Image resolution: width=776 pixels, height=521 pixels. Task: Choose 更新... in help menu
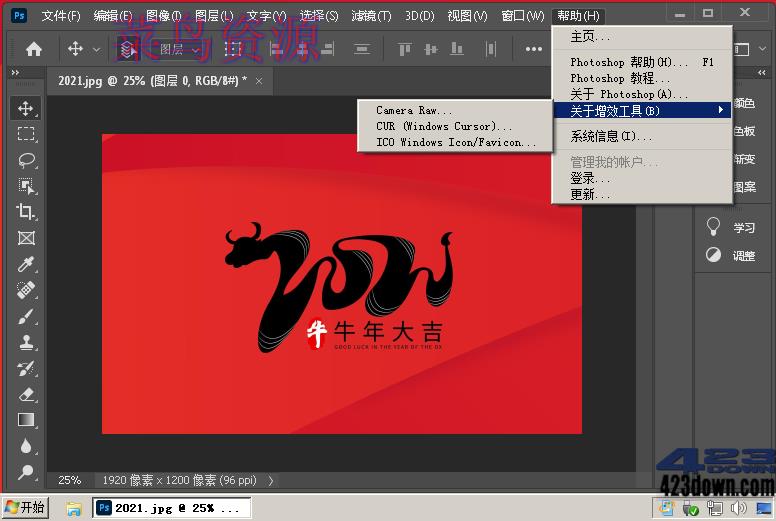point(642,194)
